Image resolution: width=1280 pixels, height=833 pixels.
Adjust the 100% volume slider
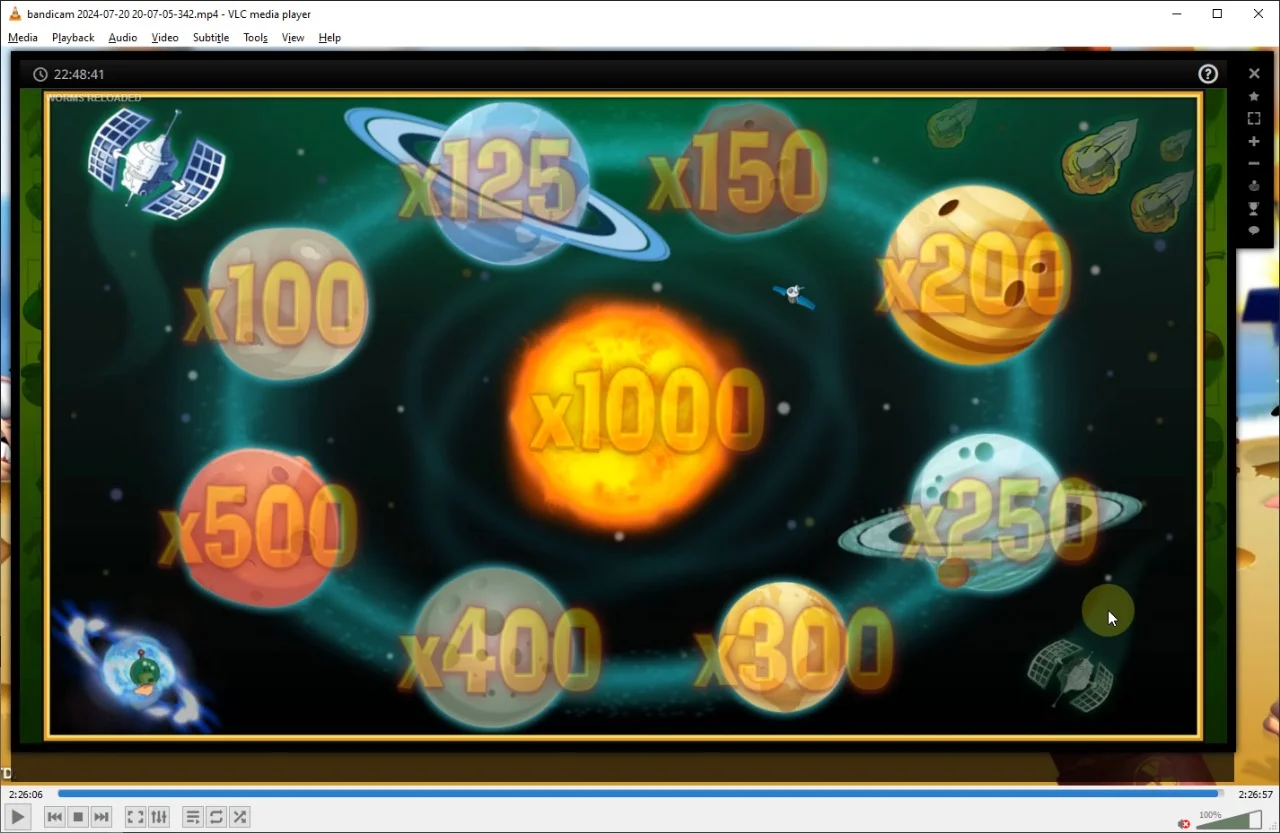click(1228, 820)
